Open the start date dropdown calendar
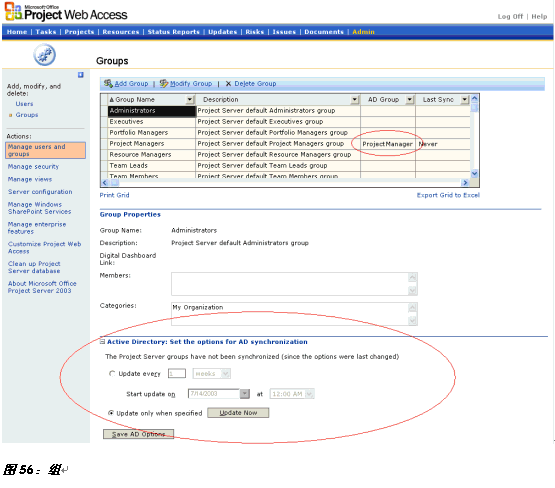This screenshot has height=488, width=555. point(245,394)
